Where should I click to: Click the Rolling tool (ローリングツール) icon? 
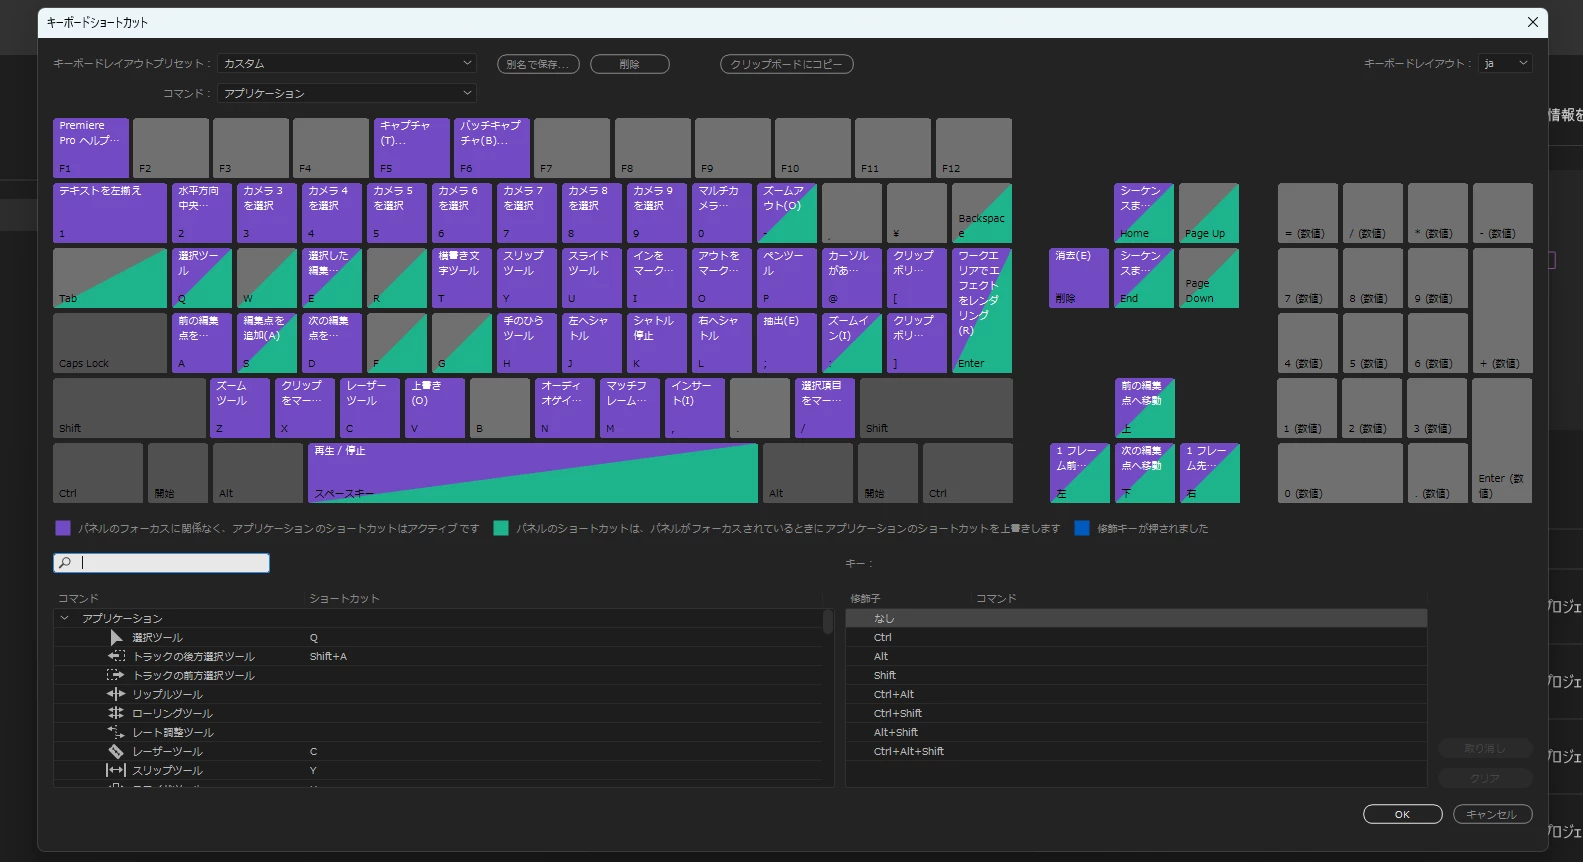[116, 713]
